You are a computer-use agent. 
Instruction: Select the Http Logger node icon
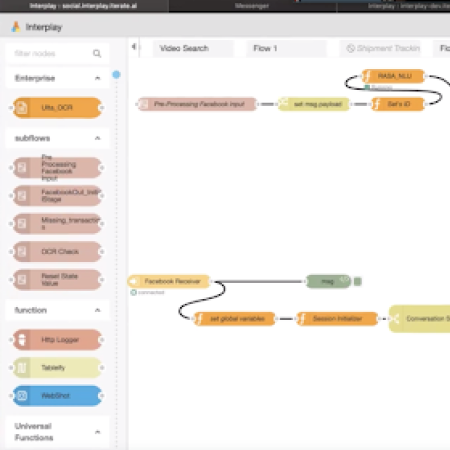[x=22, y=340]
